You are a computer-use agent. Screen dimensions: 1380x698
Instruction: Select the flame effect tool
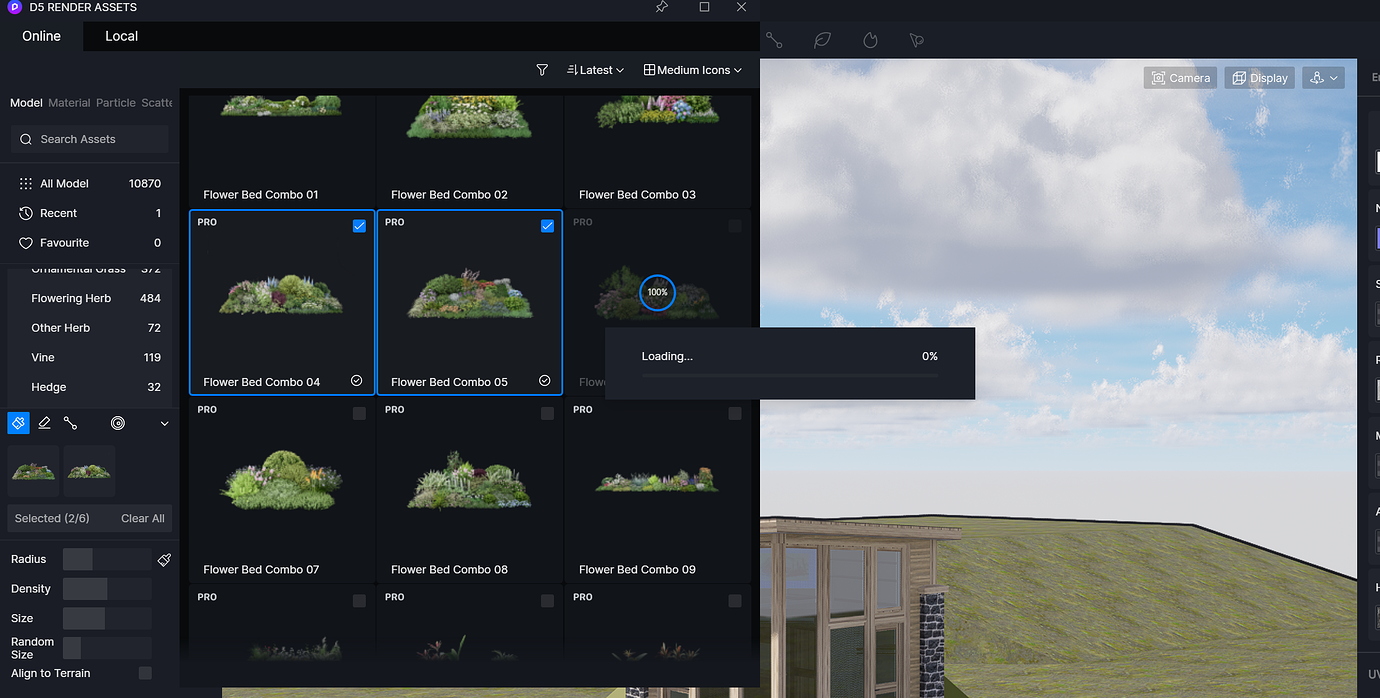coord(870,40)
